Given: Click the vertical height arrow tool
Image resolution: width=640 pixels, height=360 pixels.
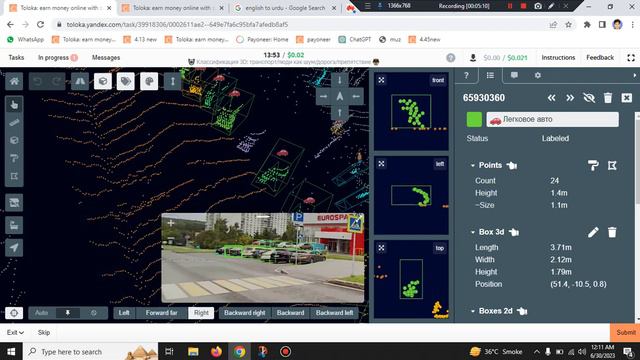Looking at the screenshot, I should point(172,81).
